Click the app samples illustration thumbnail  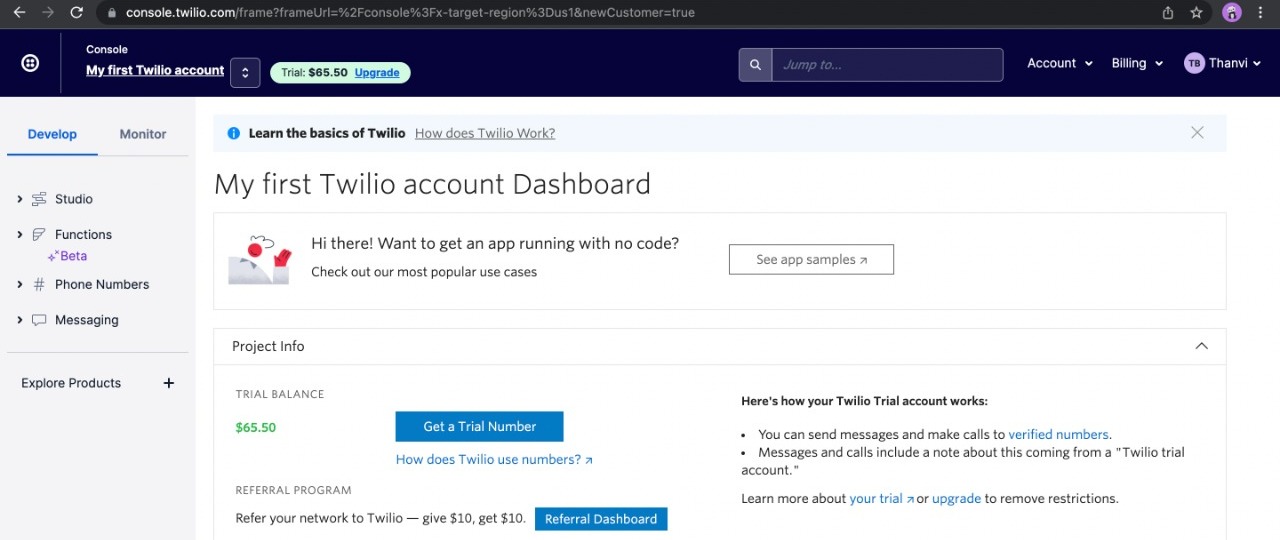[x=259, y=260]
